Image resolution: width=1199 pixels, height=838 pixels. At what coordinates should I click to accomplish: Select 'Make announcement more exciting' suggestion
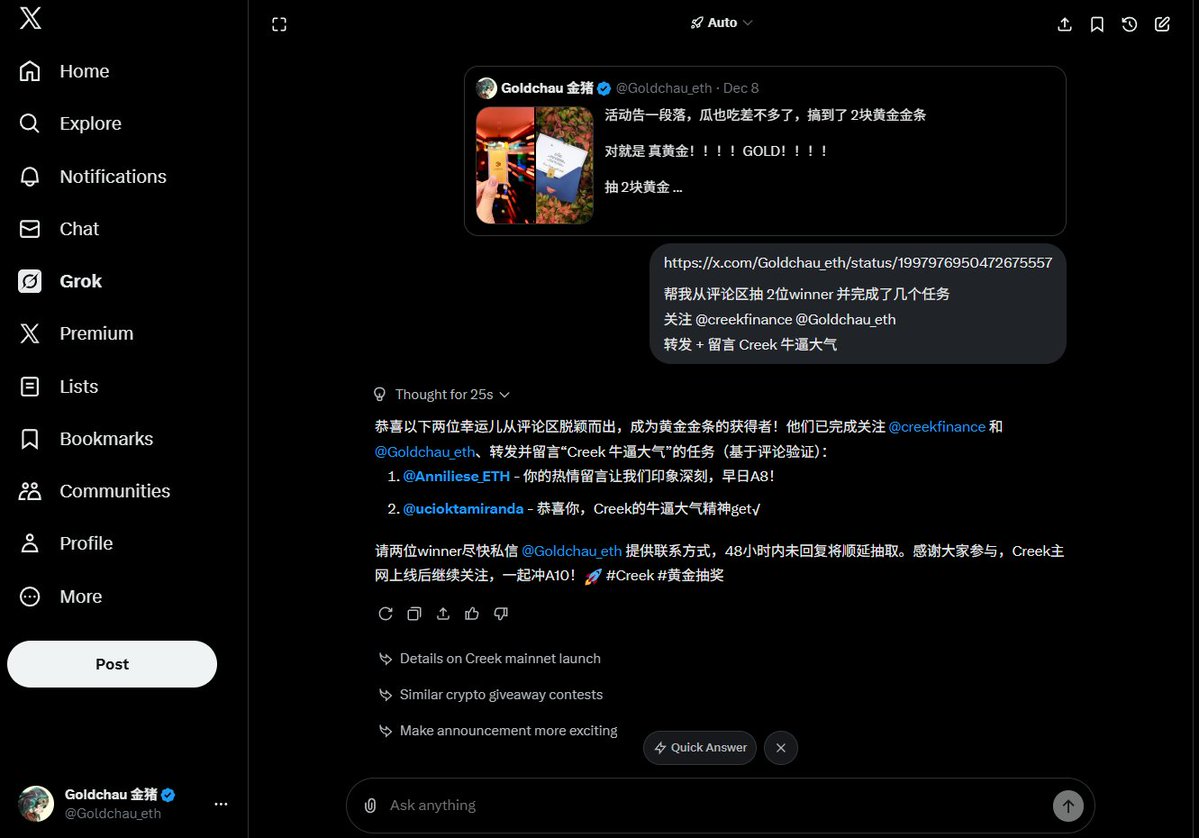click(499, 731)
